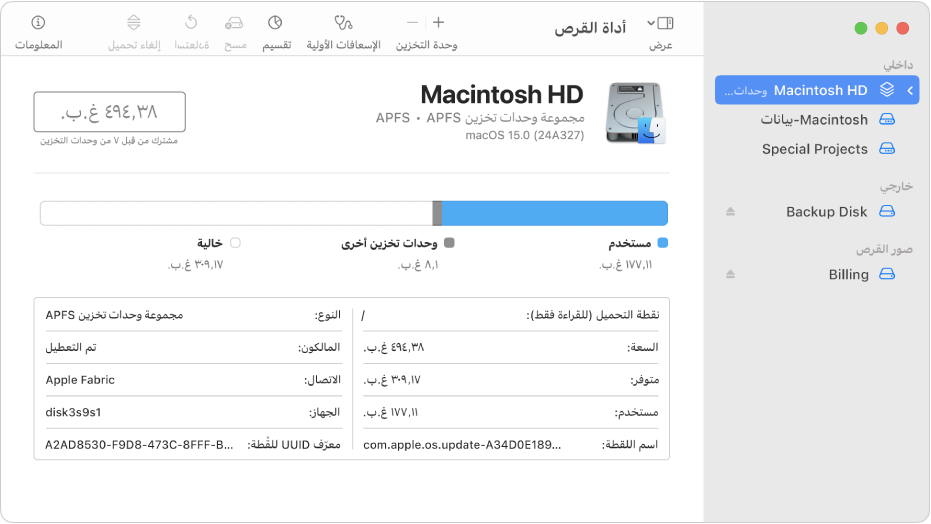Click the Billing disk icon

click(x=887, y=274)
